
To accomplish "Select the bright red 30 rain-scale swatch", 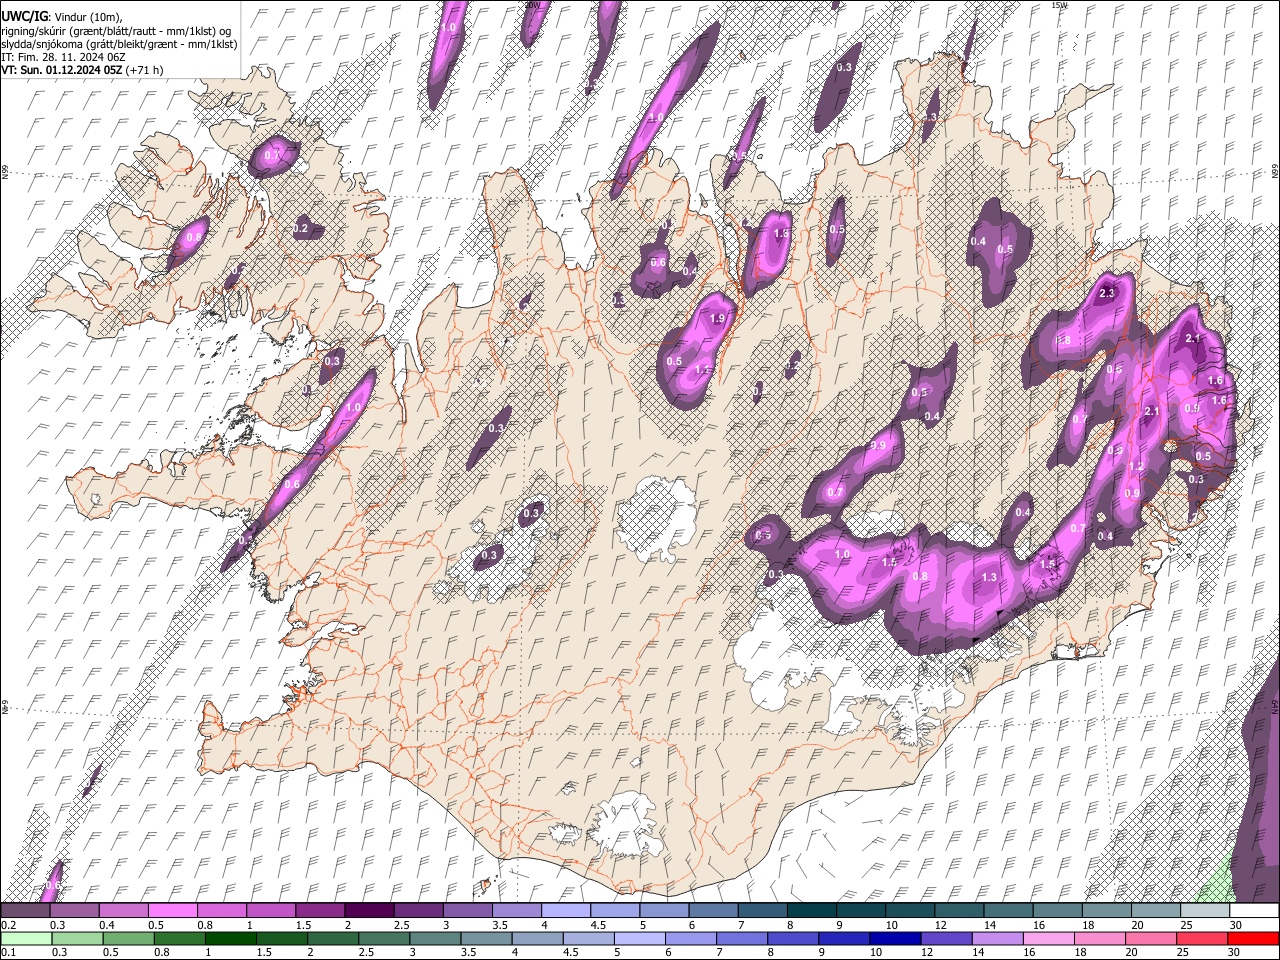I will coord(1253,938).
